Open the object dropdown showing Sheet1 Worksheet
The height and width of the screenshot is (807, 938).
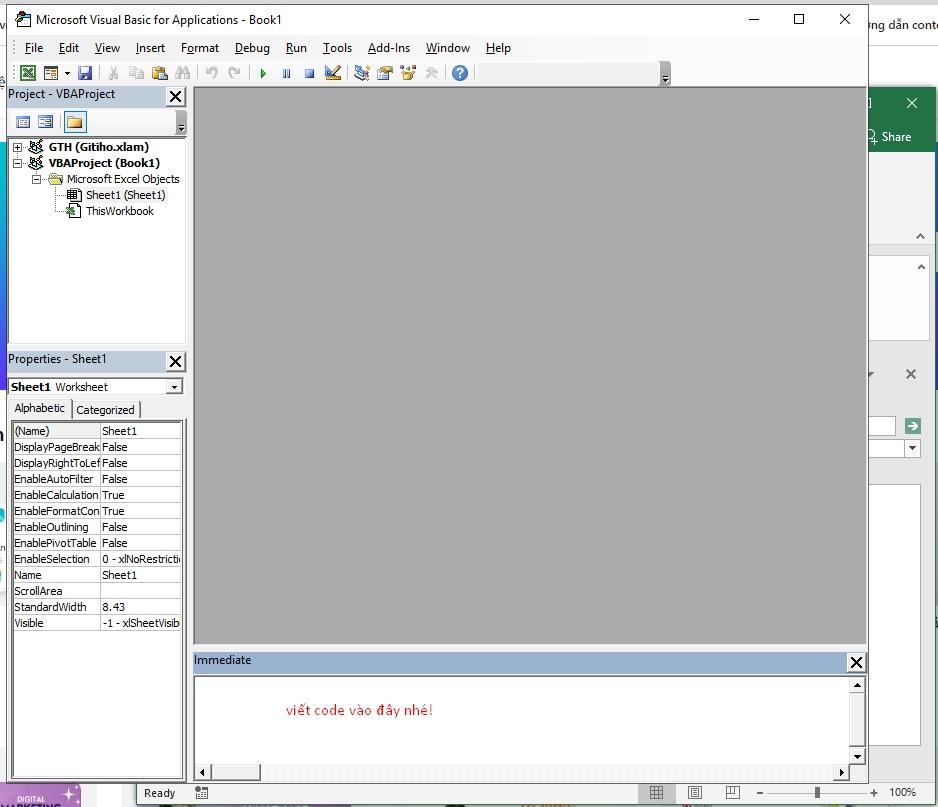pyautogui.click(x=174, y=386)
